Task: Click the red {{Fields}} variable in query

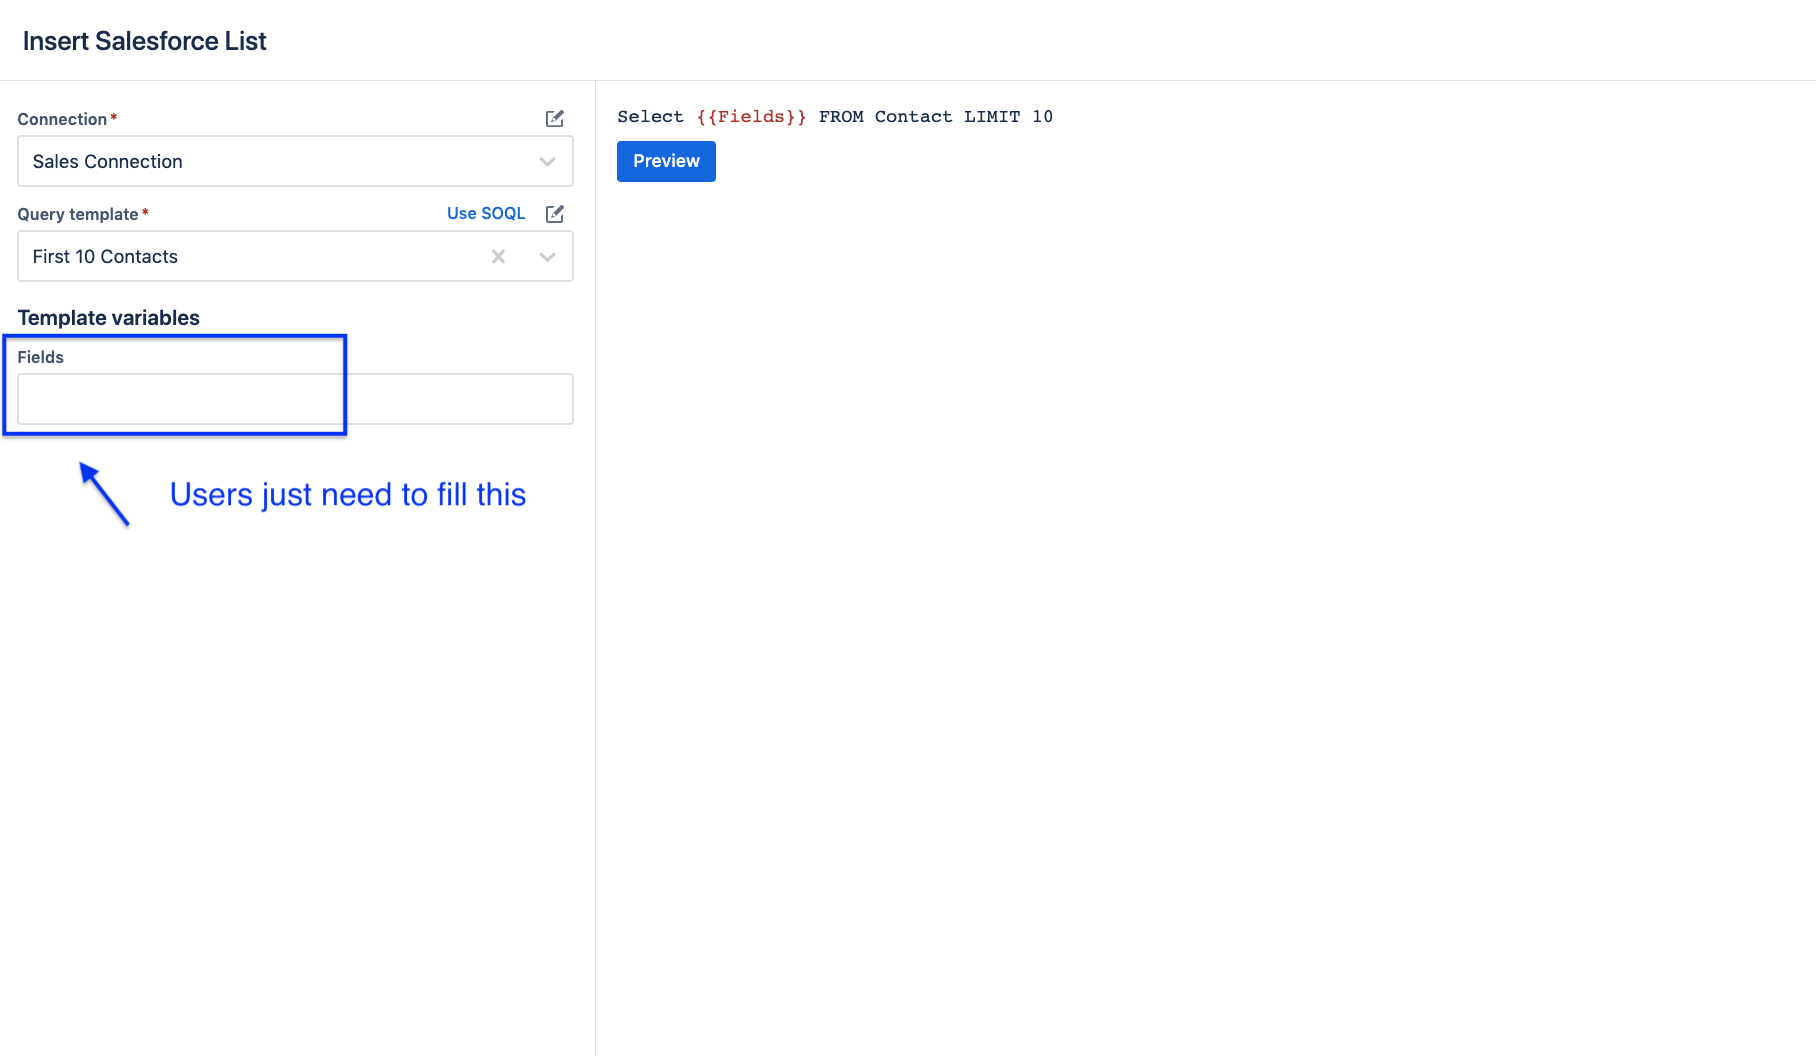Action: (x=751, y=117)
